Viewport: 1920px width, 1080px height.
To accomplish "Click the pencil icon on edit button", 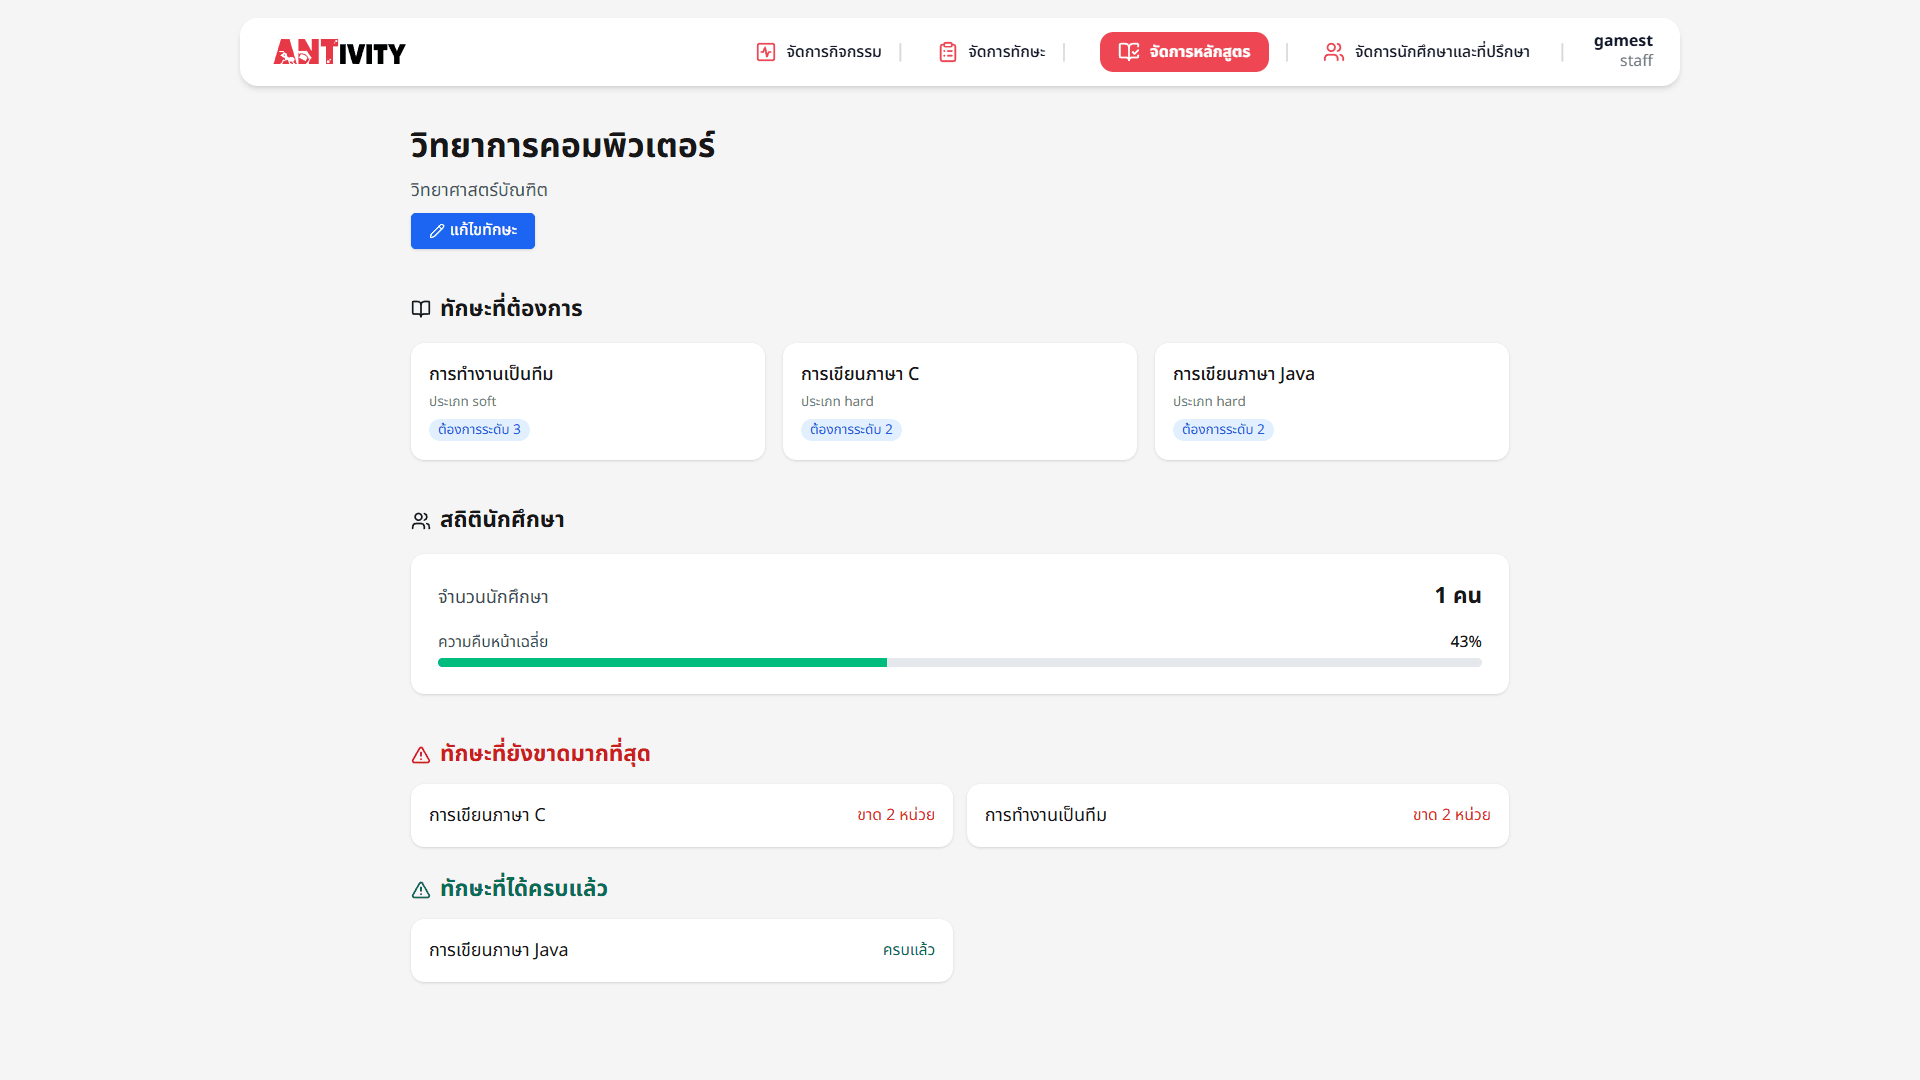I will tap(437, 231).
